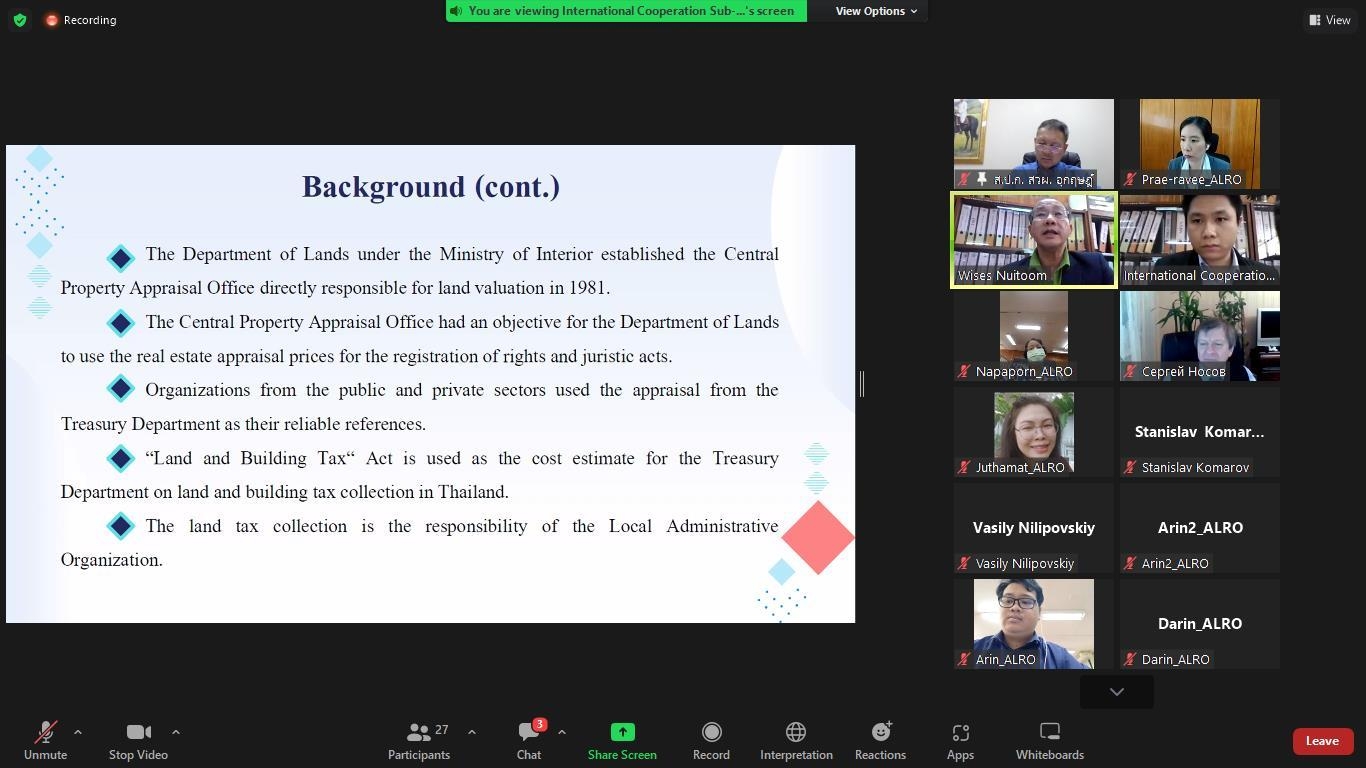
Task: Open View Options dropdown
Action: click(x=877, y=11)
